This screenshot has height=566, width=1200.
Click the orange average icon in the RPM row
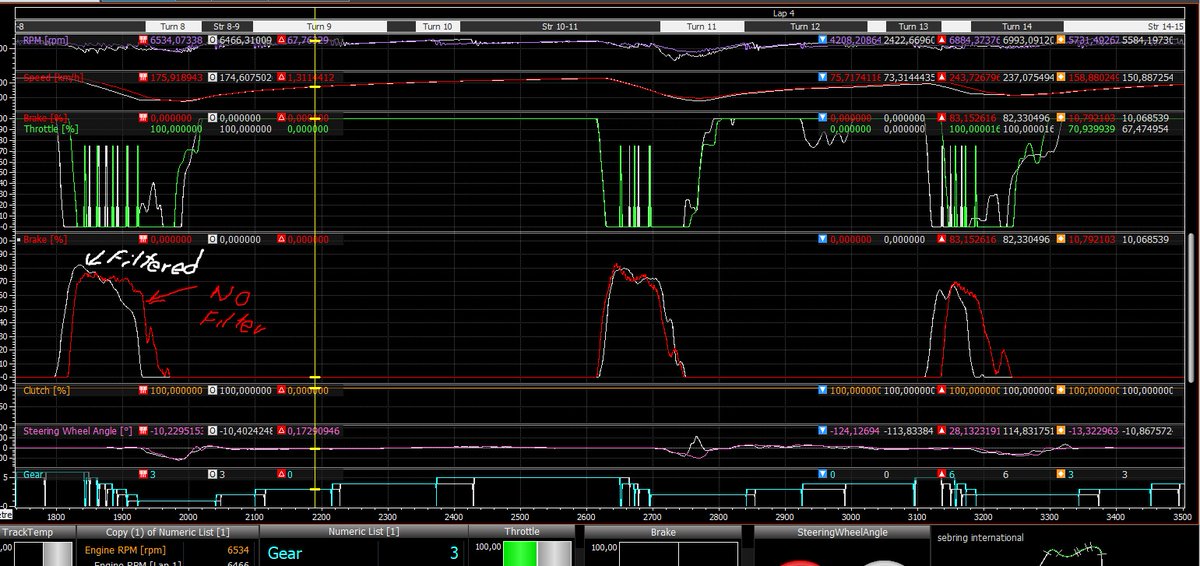[1061, 40]
